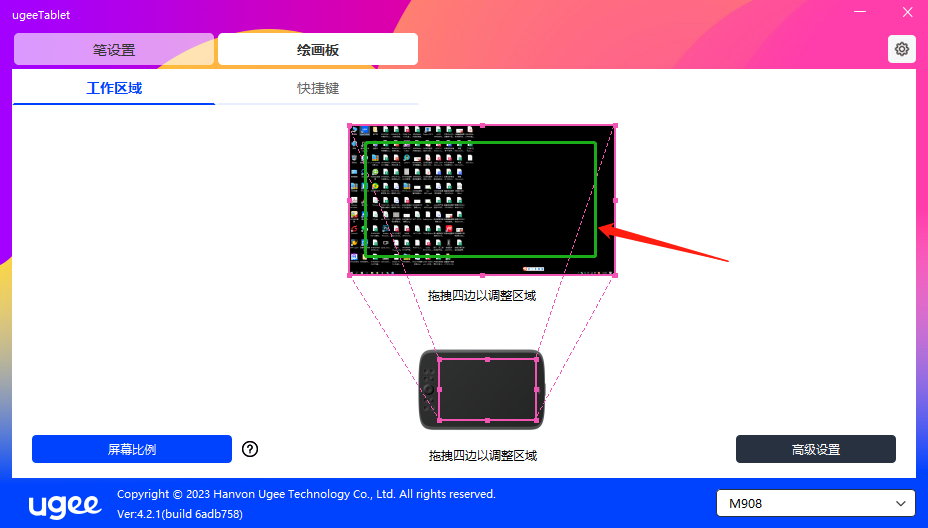The height and width of the screenshot is (528, 928).
Task: Click the top-right handle of screen area
Action: coord(616,125)
